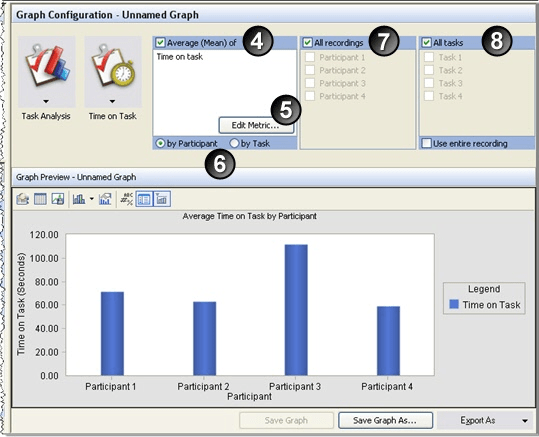Click blue Time on Task legend swatch
The image size is (539, 437).
click(454, 304)
